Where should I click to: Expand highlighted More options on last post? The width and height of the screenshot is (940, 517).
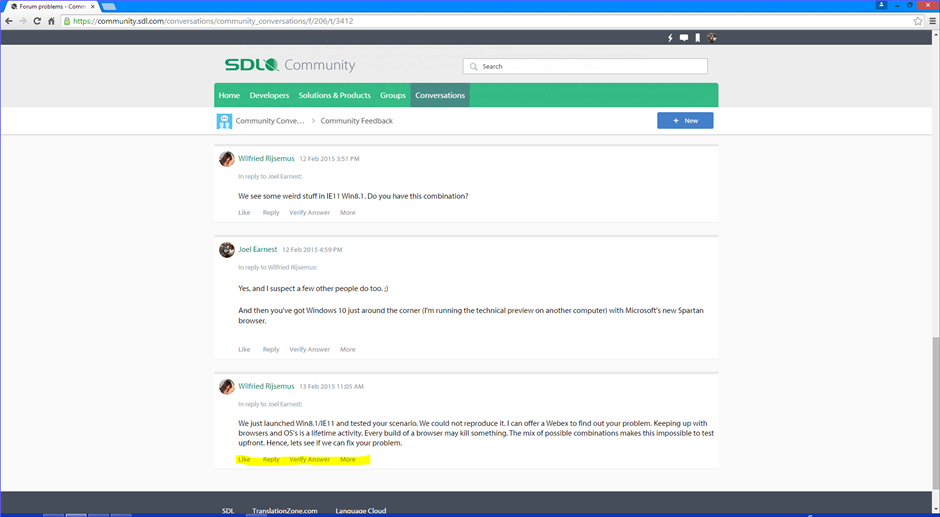pos(347,460)
